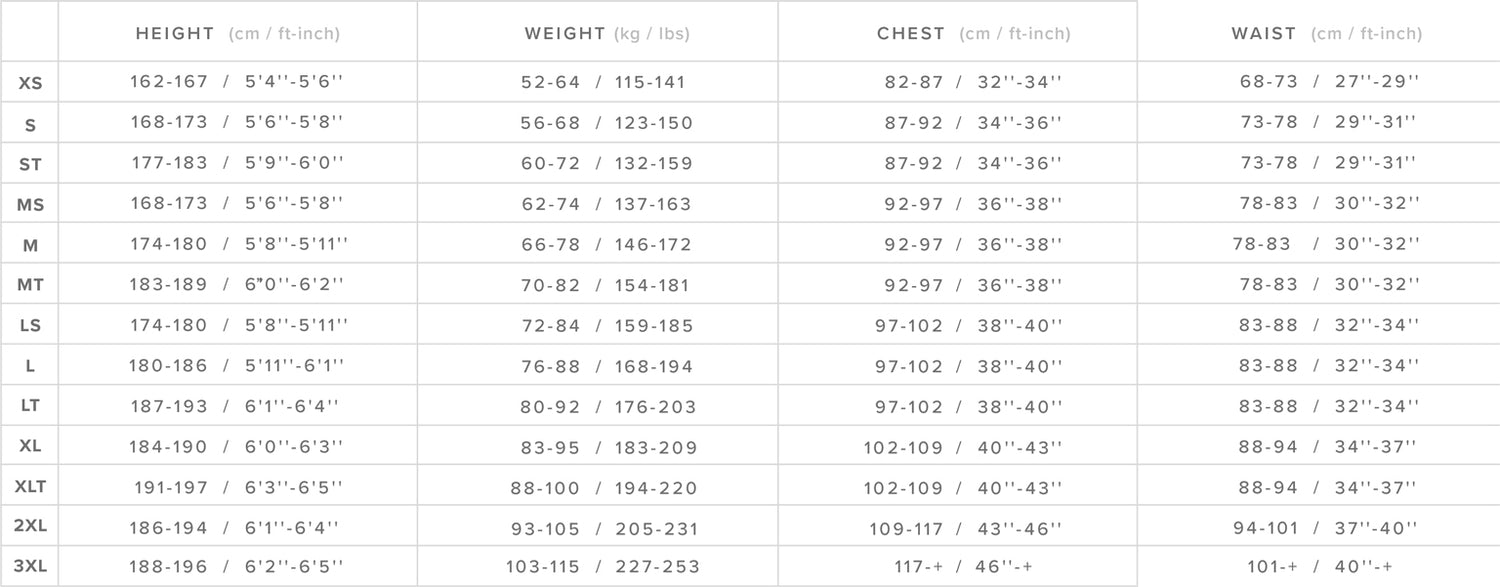The image size is (1500, 587).
Task: Click the XS size row label
Action: (x=30, y=83)
